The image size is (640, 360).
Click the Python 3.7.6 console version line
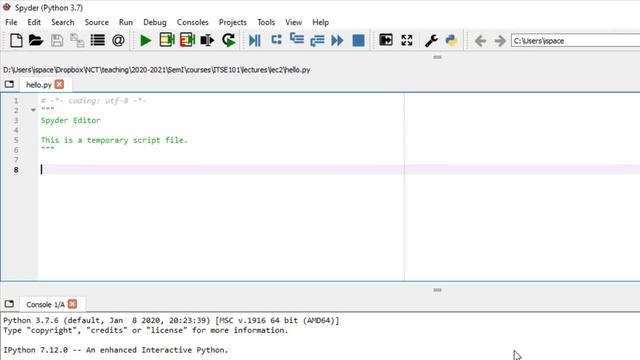(171, 320)
